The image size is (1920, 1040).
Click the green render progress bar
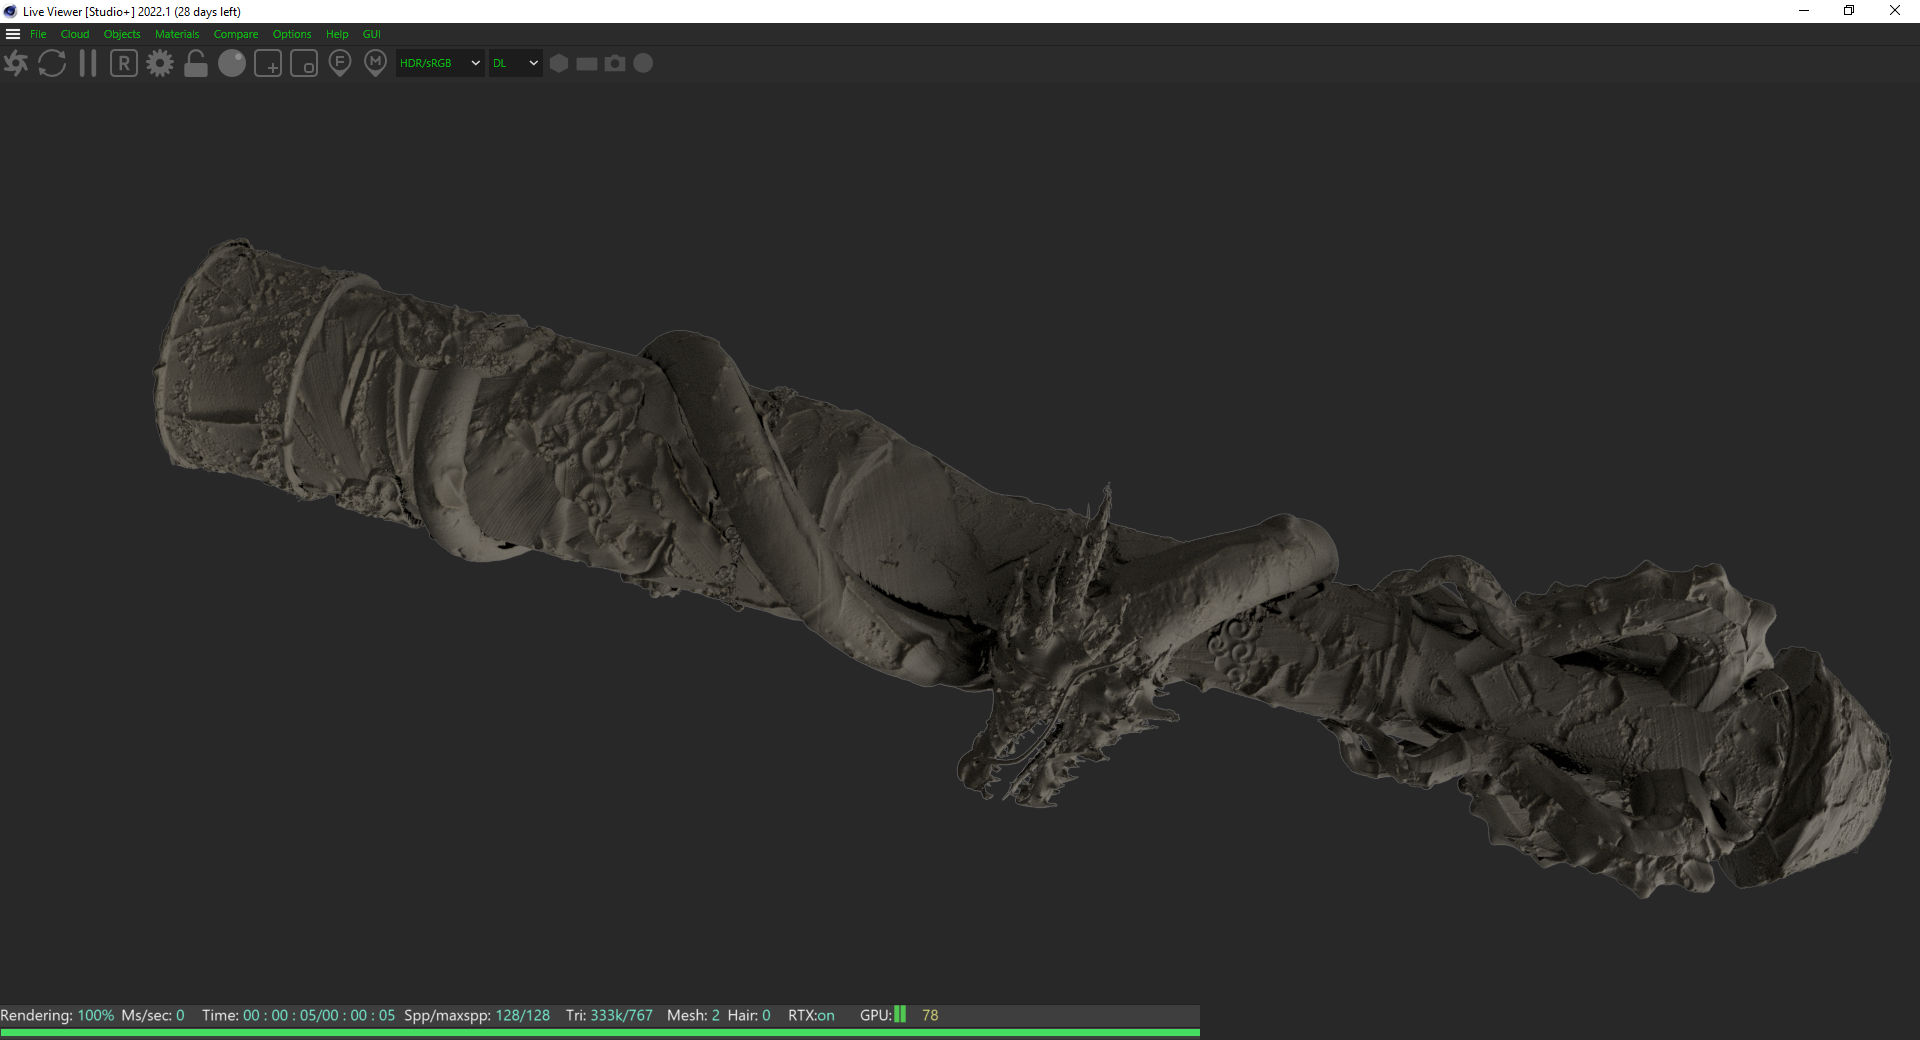[x=600, y=1033]
